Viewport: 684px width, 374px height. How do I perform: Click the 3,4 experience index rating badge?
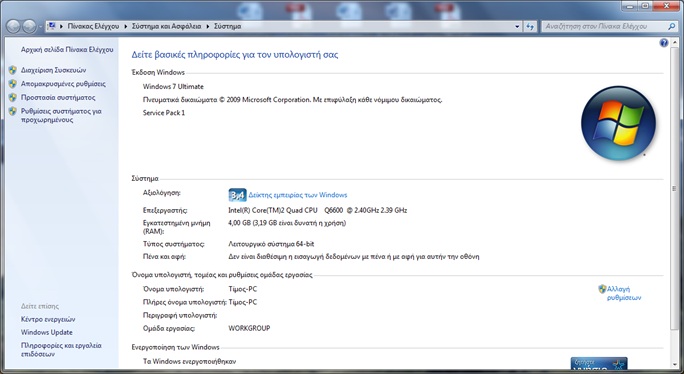coord(237,195)
